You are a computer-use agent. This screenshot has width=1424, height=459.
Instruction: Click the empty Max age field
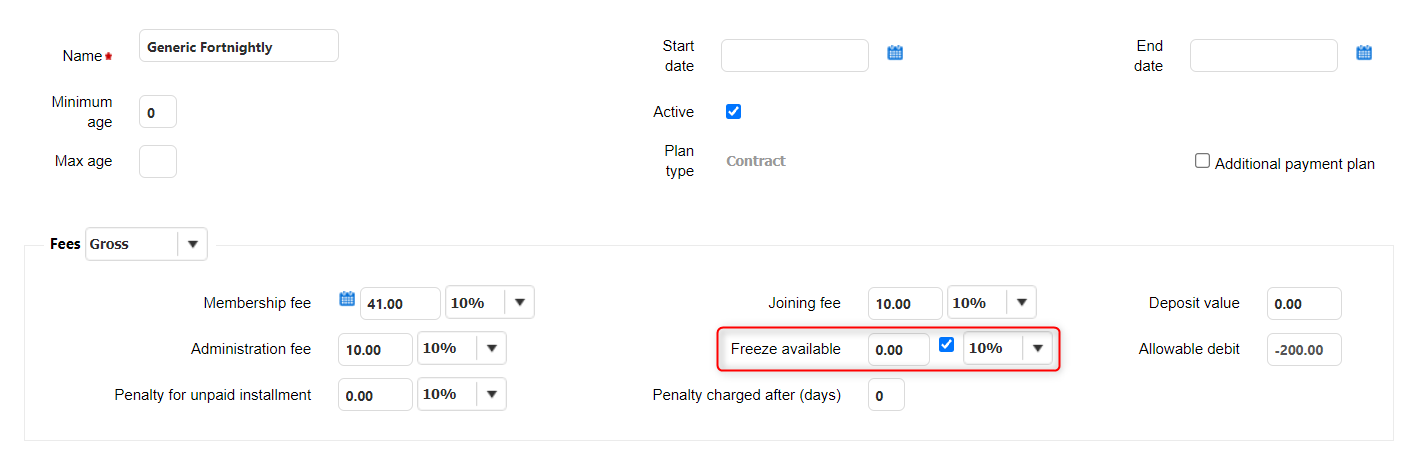click(x=158, y=161)
